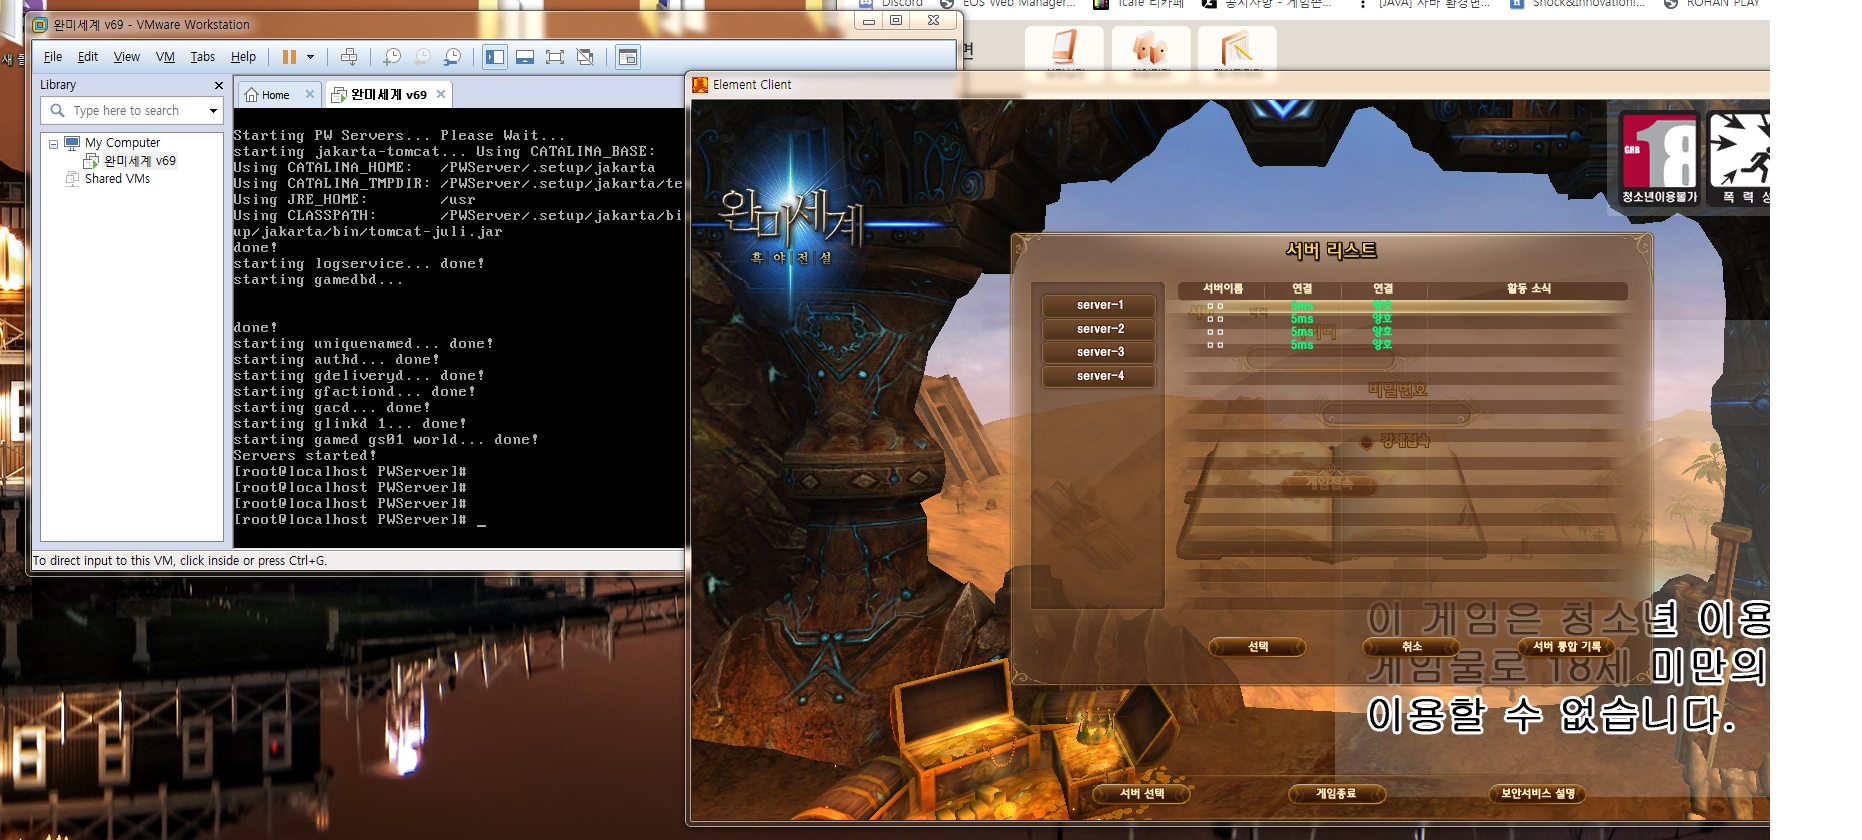
Task: Open the Shock&Innovation bookmark
Action: click(1577, 4)
